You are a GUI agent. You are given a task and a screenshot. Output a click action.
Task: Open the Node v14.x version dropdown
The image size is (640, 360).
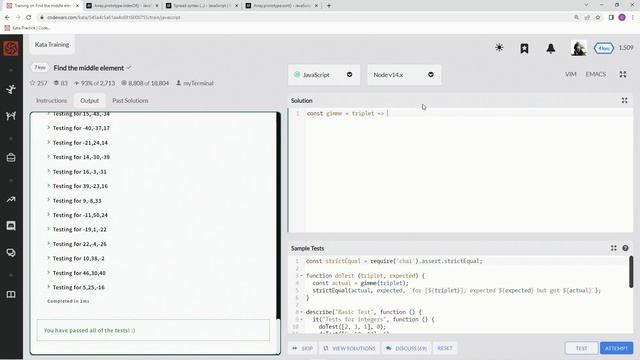[404, 75]
